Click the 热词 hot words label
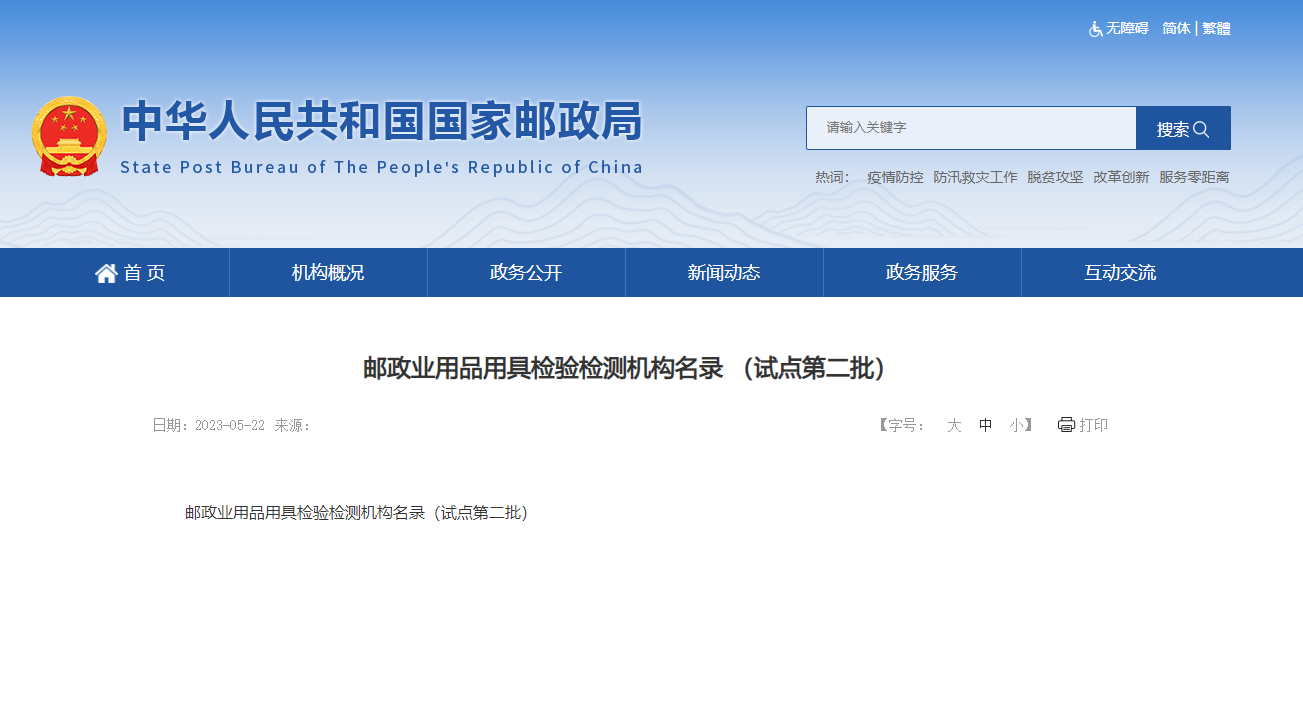The image size is (1303, 717). click(x=832, y=177)
